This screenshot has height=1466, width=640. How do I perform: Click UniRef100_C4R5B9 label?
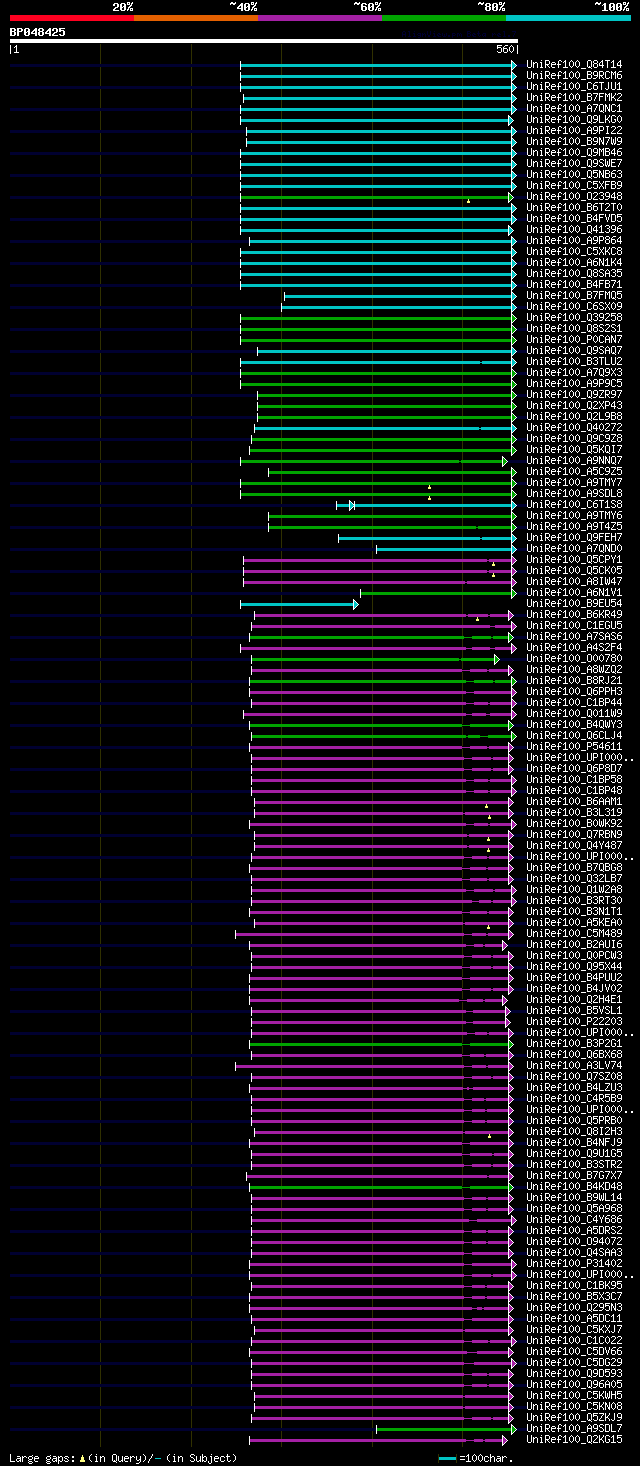tap(574, 1098)
